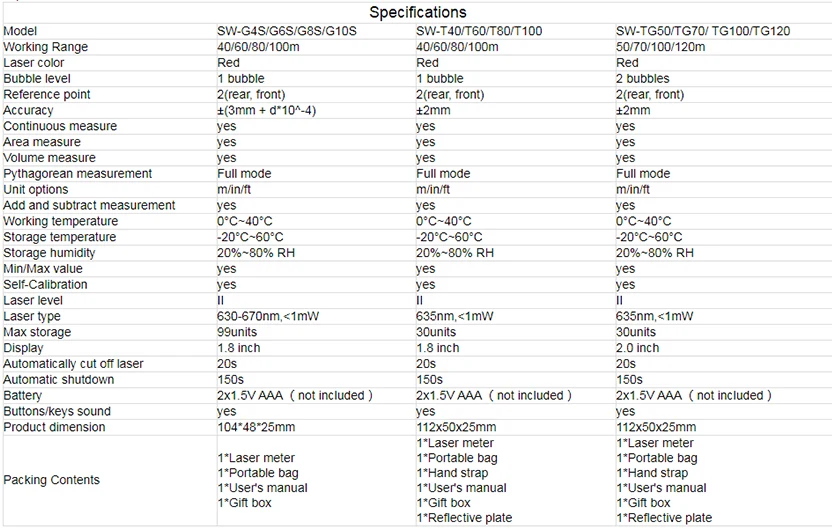This screenshot has width=832, height=529.
Task: Click the 99units max storage value
Action: (x=237, y=332)
